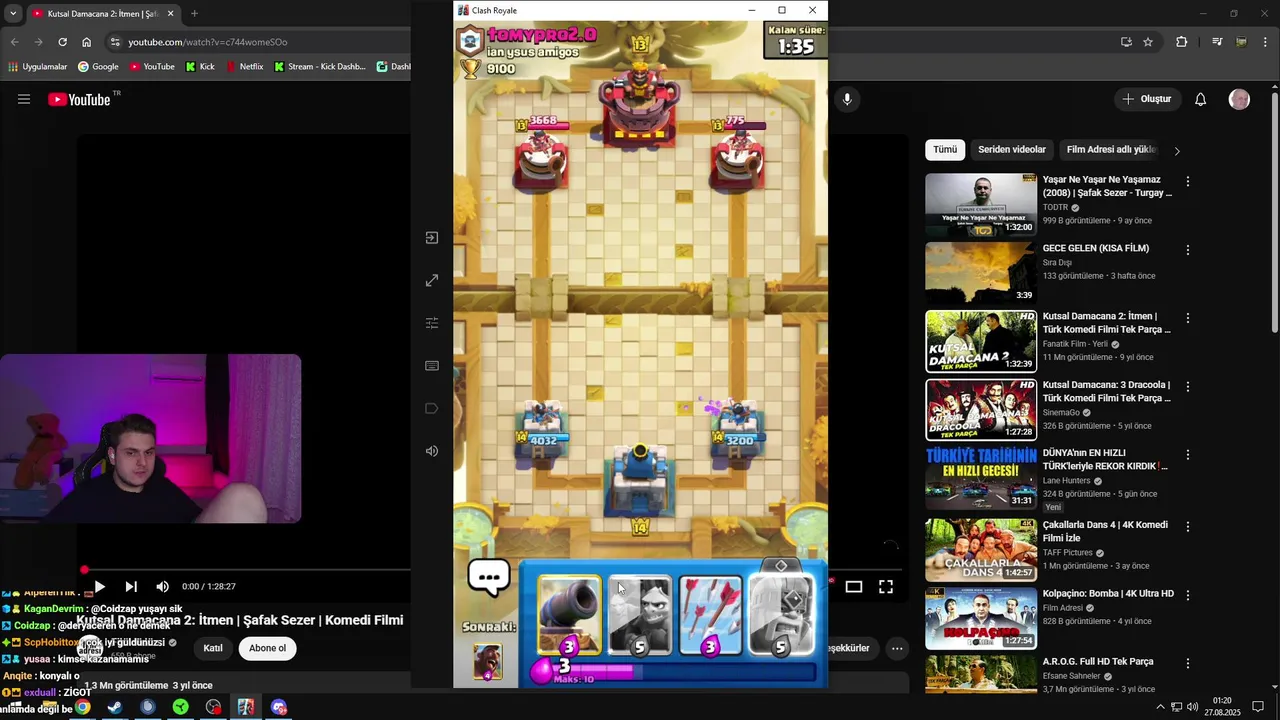Open GECE GELEN (KISA FİLM) video

coord(1096,248)
